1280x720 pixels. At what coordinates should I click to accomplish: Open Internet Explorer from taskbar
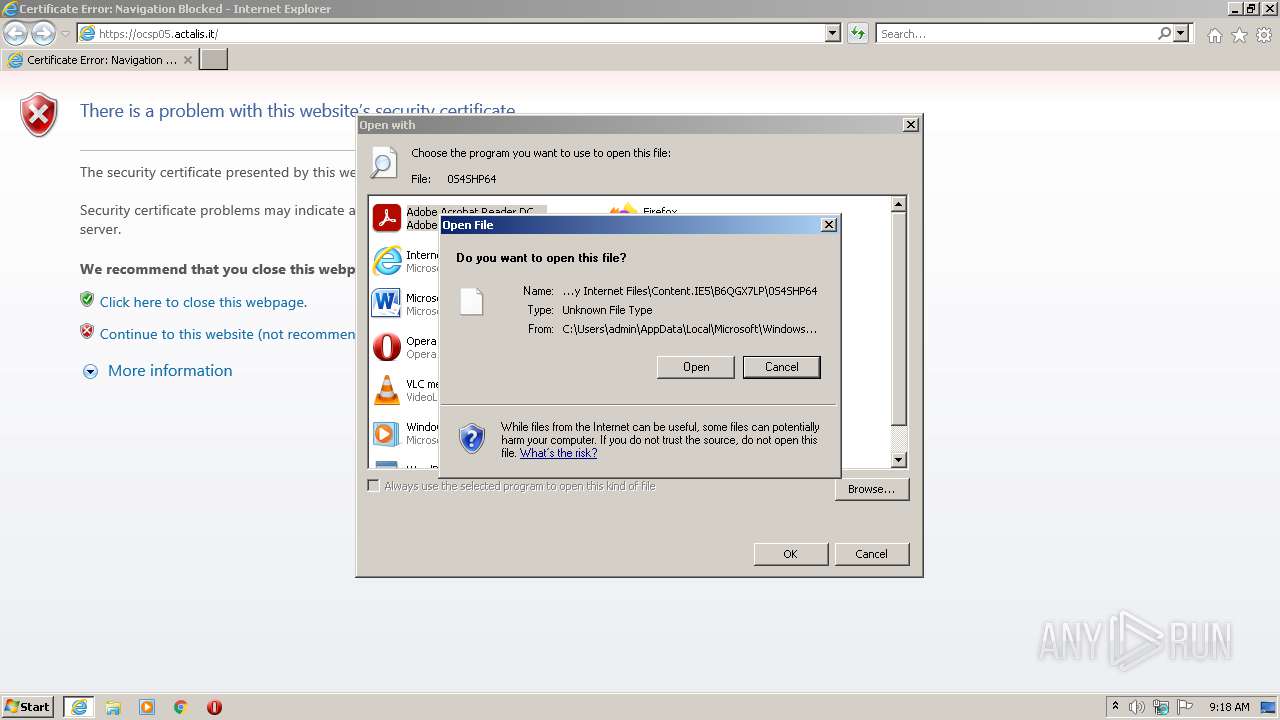pyautogui.click(x=79, y=707)
